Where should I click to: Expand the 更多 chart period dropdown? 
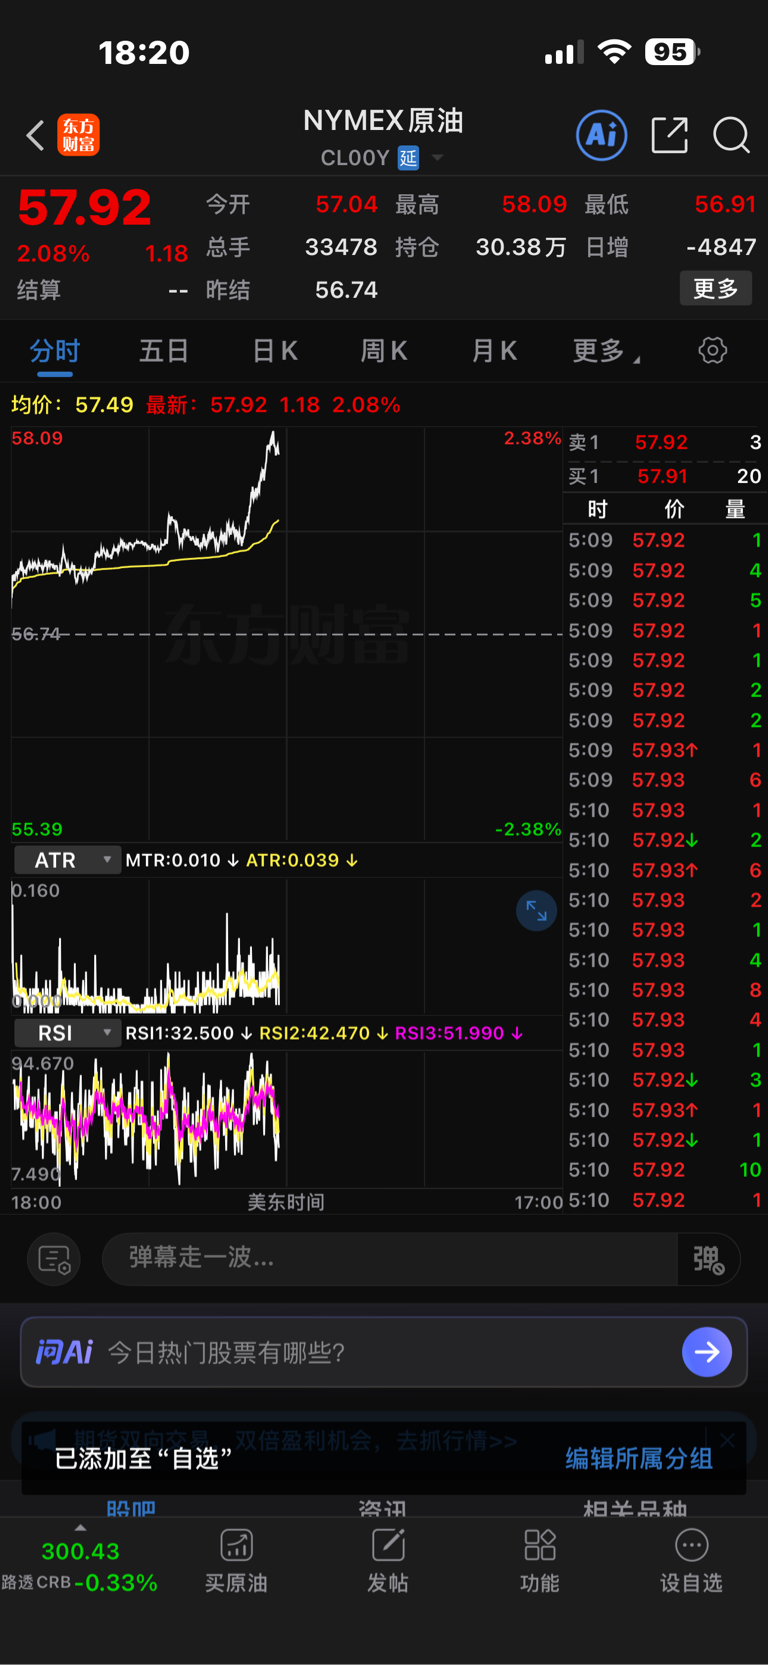pyautogui.click(x=607, y=351)
